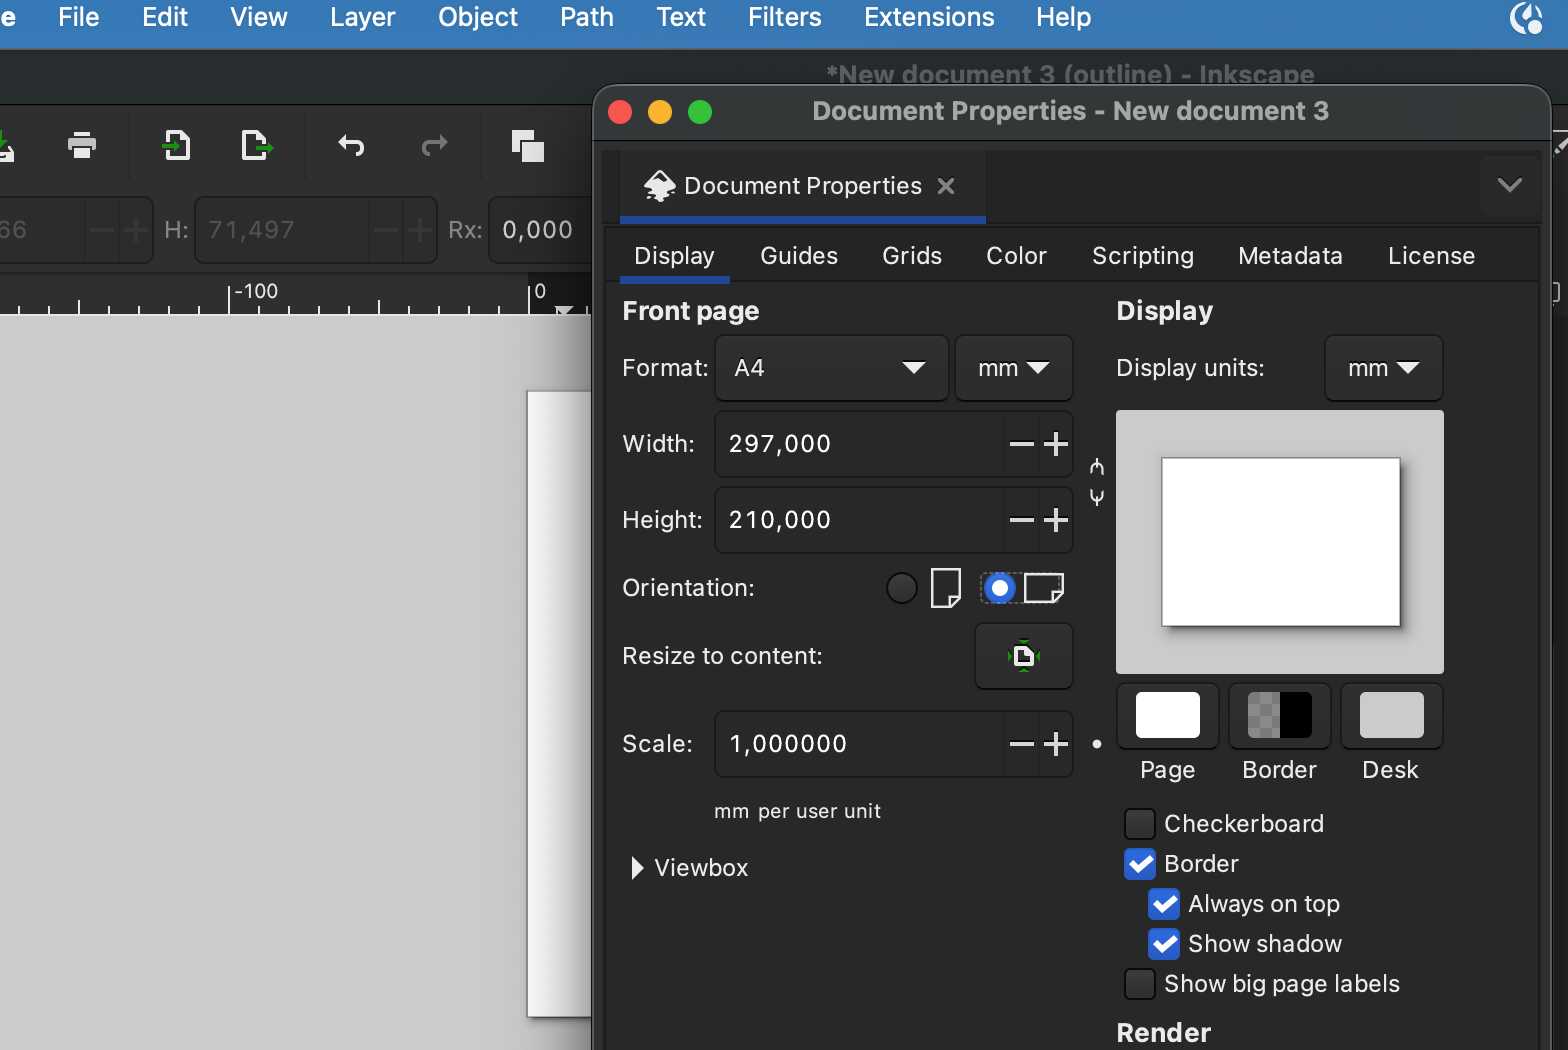Undo the last action
This screenshot has width=1568, height=1050.
pyautogui.click(x=351, y=146)
